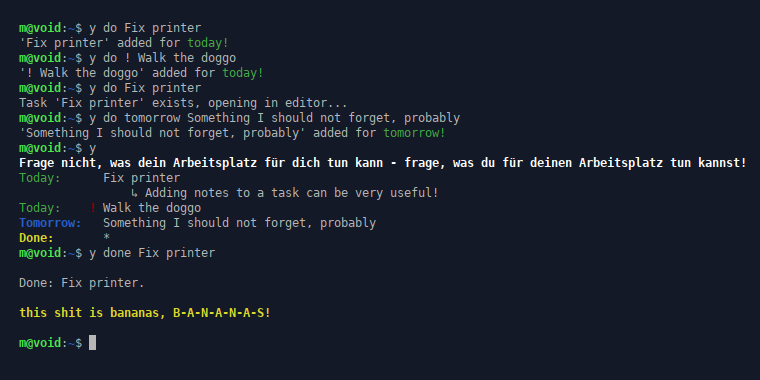The image size is (760, 380).
Task: Click the blinking cursor block at the prompt
Action: pos(93,343)
